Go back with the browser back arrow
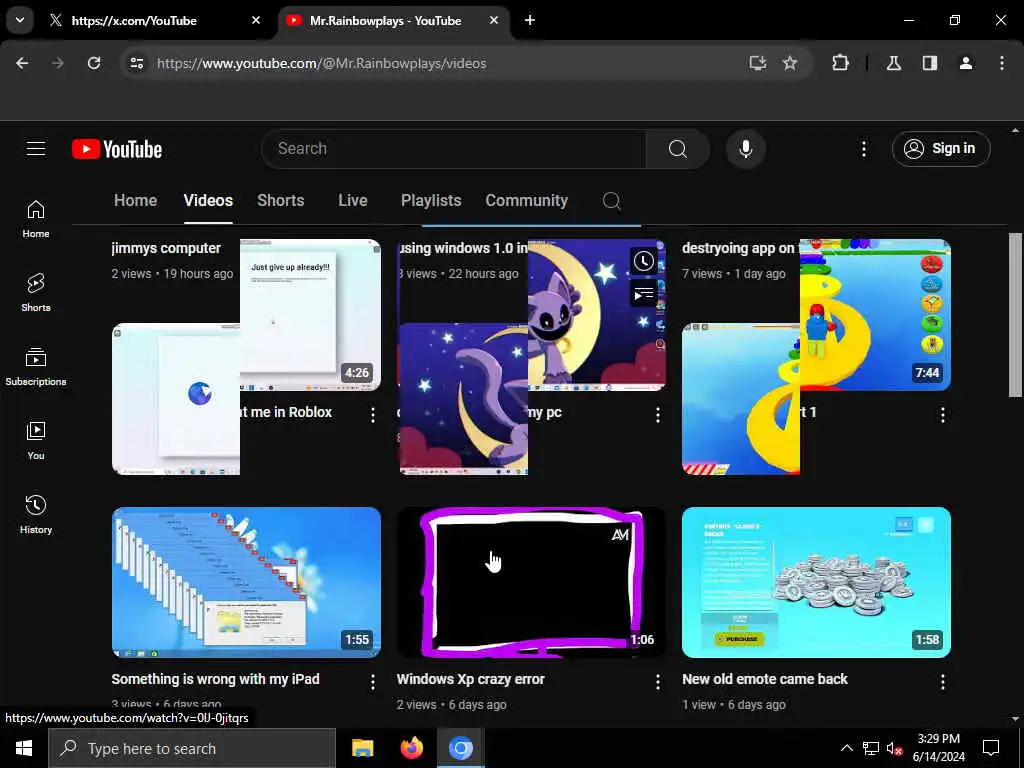Image resolution: width=1024 pixels, height=768 pixels. [x=22, y=63]
